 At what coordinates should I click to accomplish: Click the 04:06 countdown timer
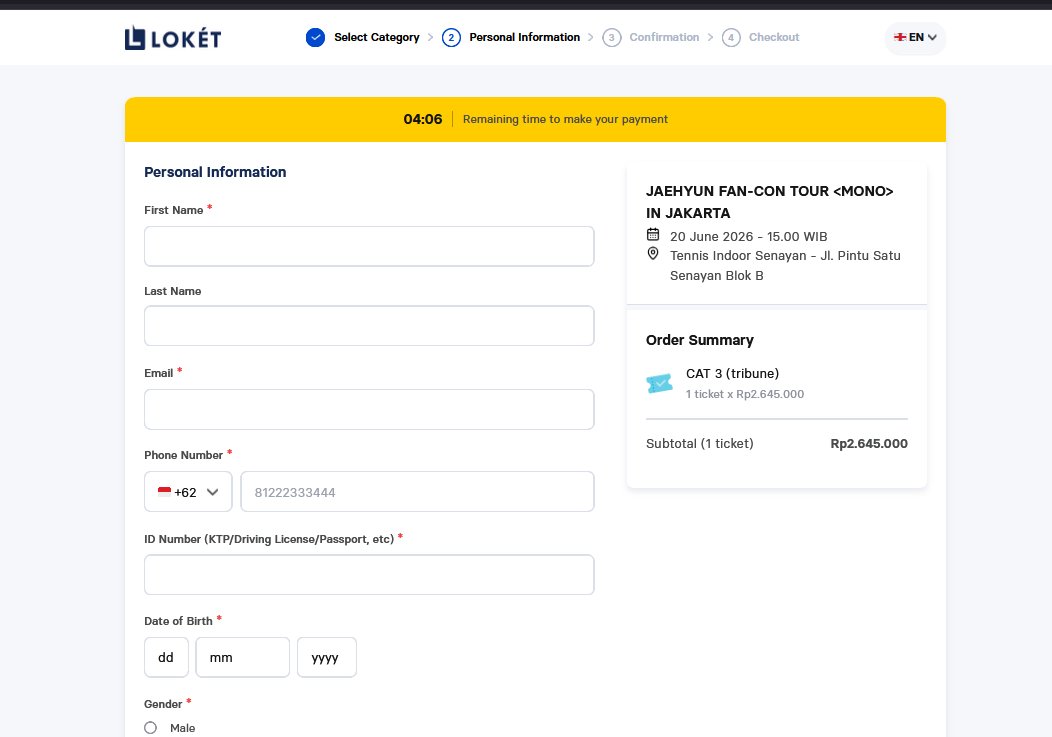[423, 119]
